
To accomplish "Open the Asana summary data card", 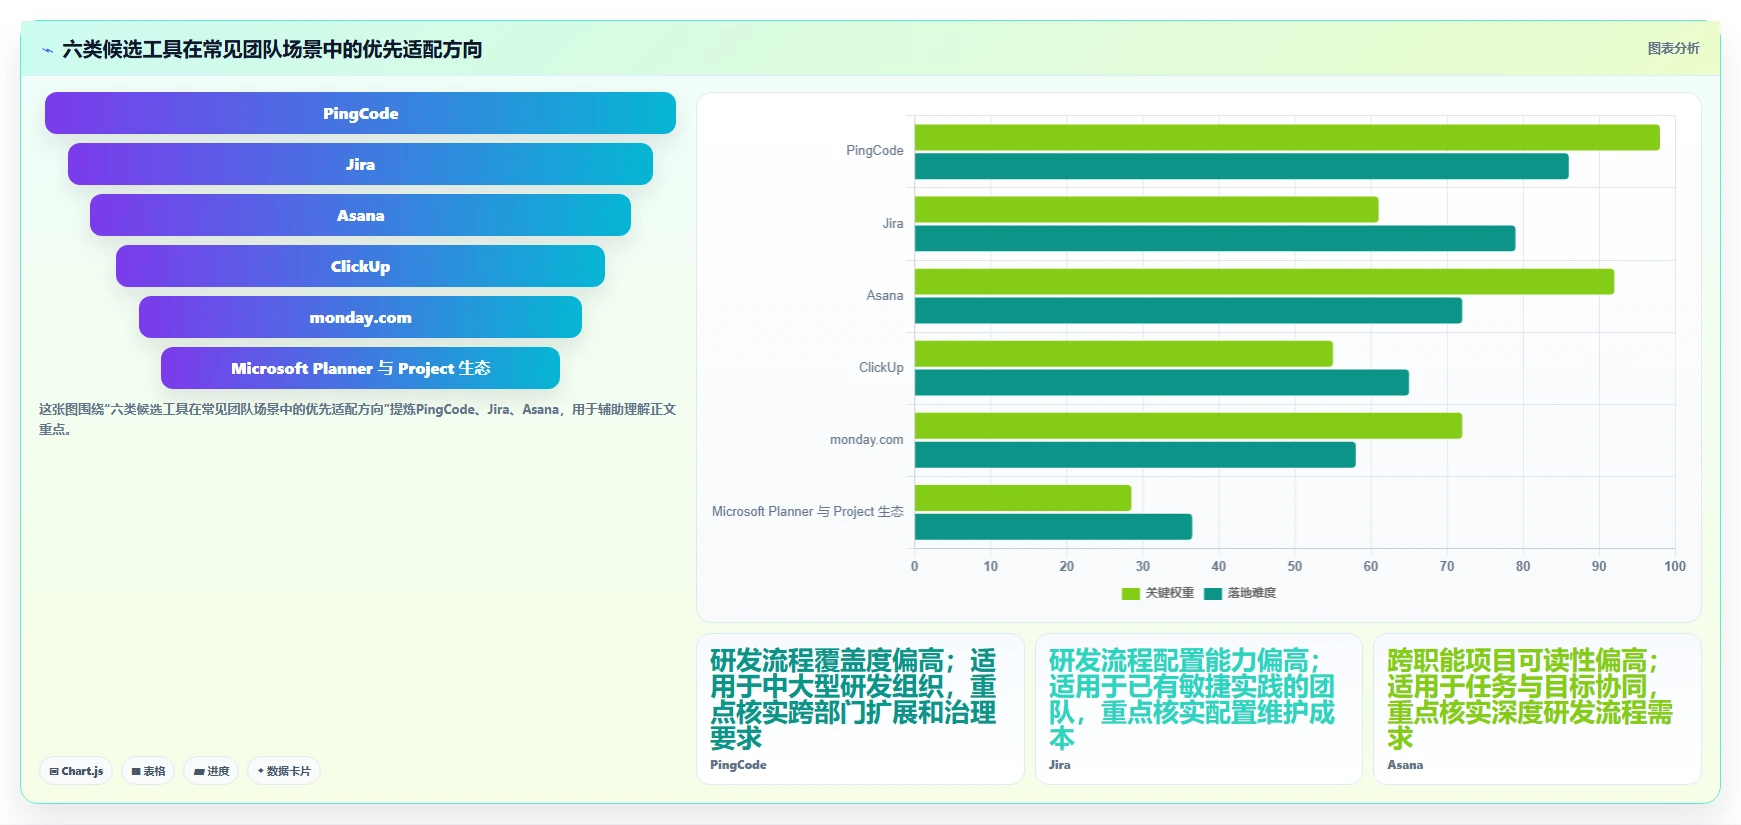I will (1537, 709).
